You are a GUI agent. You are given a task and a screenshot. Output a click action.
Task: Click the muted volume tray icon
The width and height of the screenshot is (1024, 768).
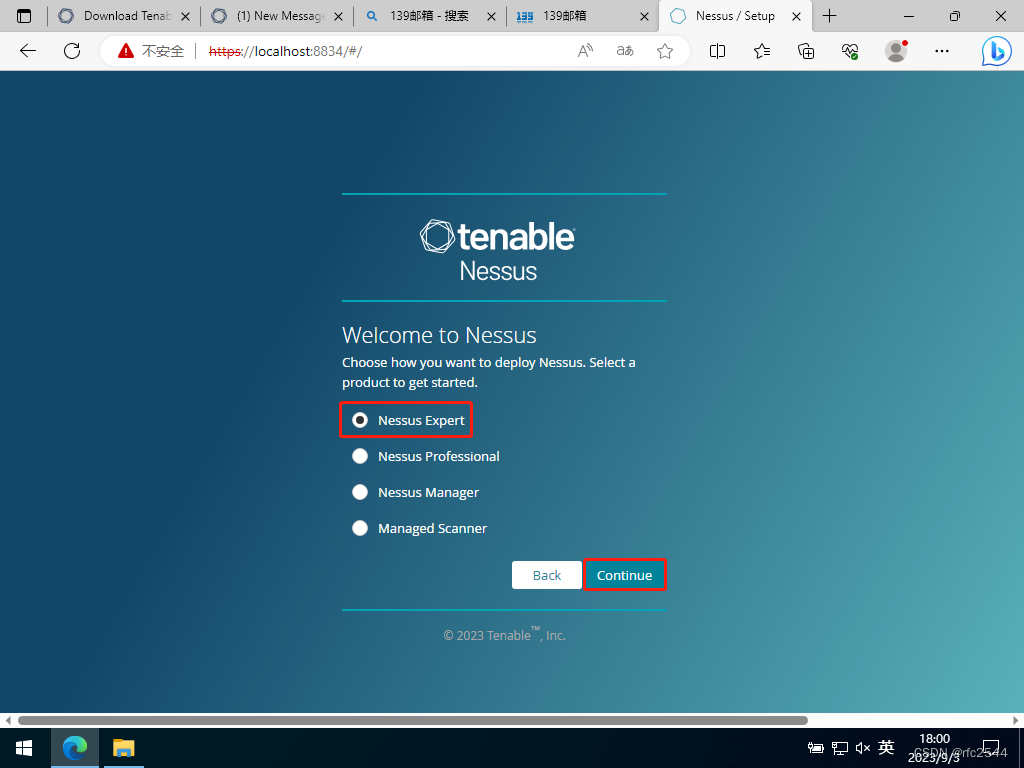tap(862, 748)
